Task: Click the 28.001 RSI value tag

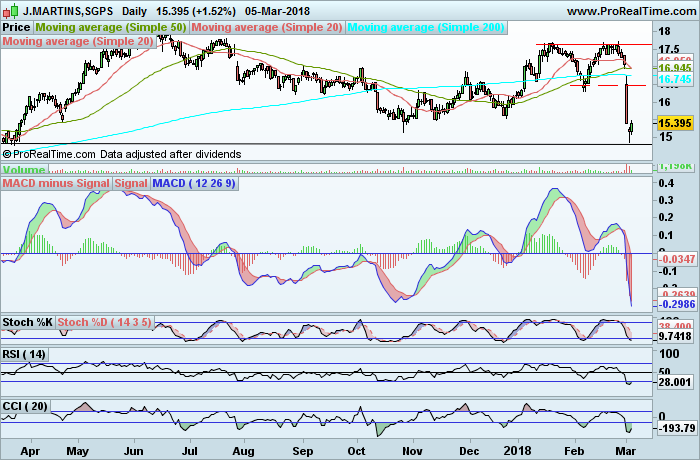Action: [x=675, y=382]
